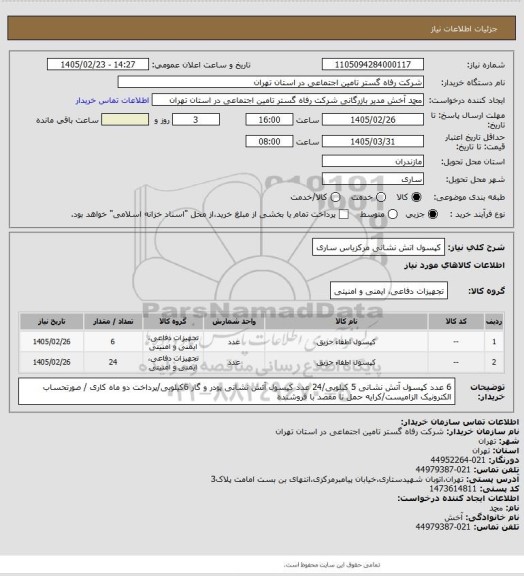Viewport: 524px width, 576px height.
Task: Select the متوسط purchase type radio
Action: pyautogui.click(x=392, y=214)
